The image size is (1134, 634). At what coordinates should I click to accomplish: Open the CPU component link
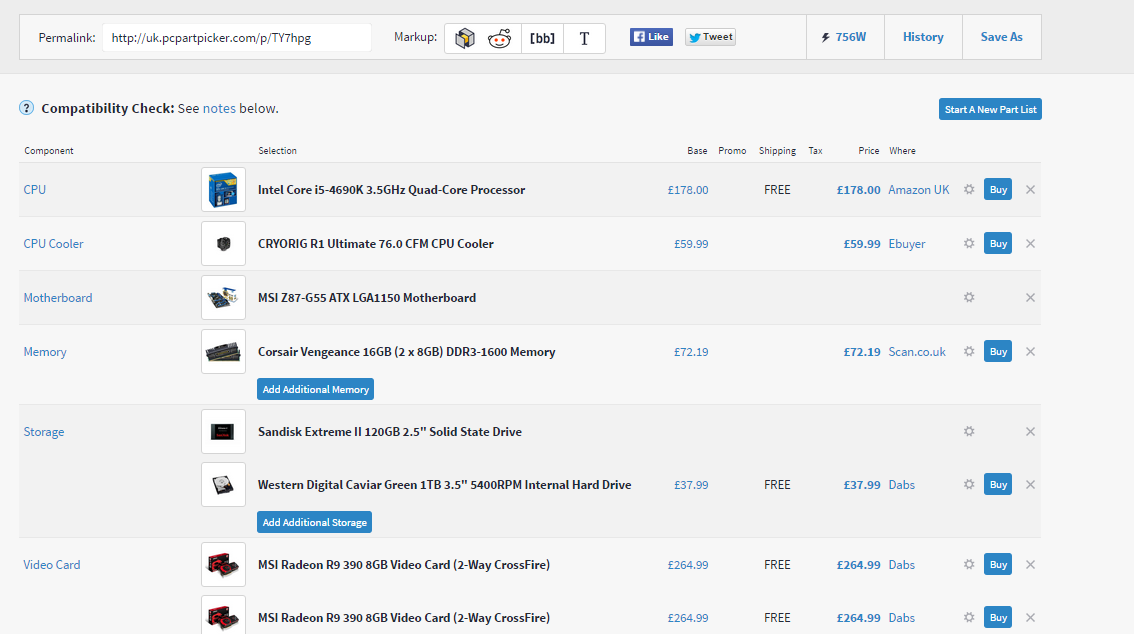pyautogui.click(x=35, y=189)
